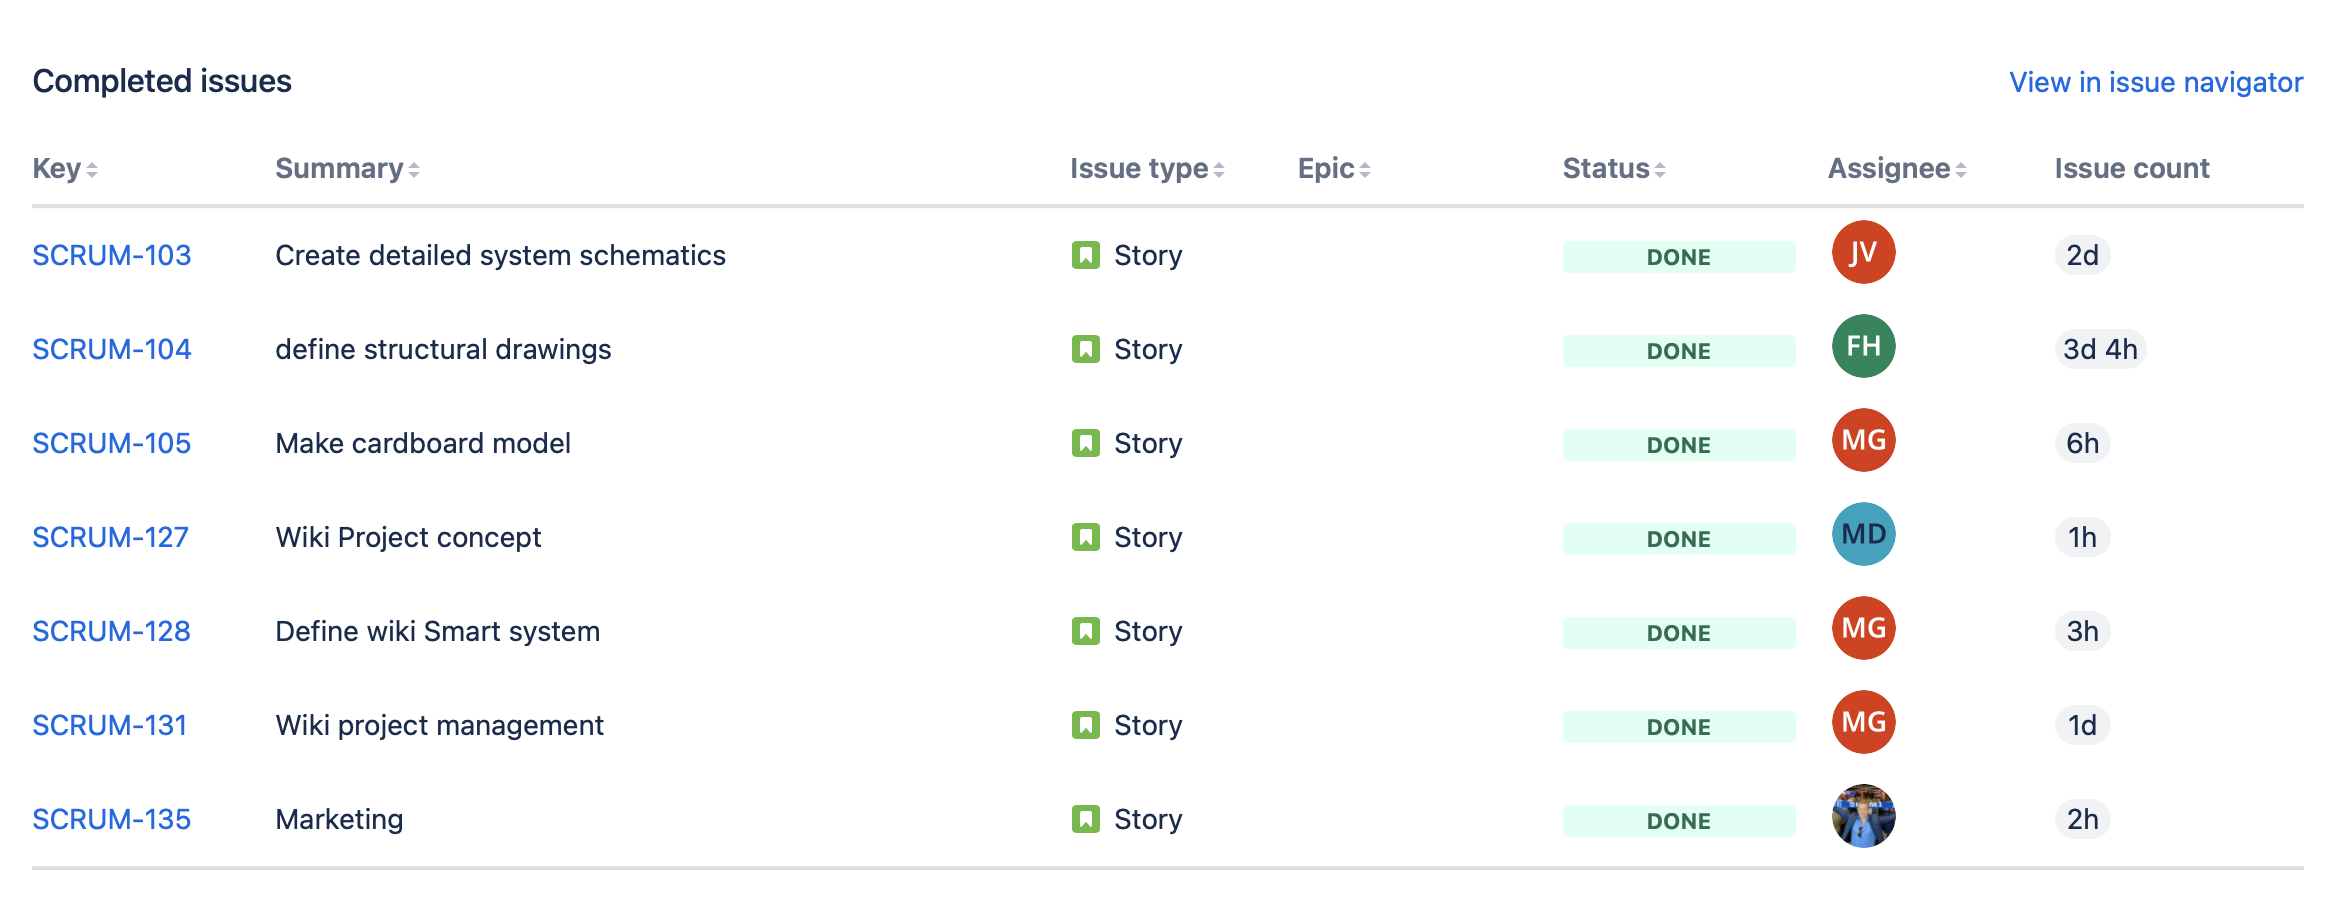Click DONE status badge for SCRUM-127
Screen dimensions: 2344x904
point(1678,539)
